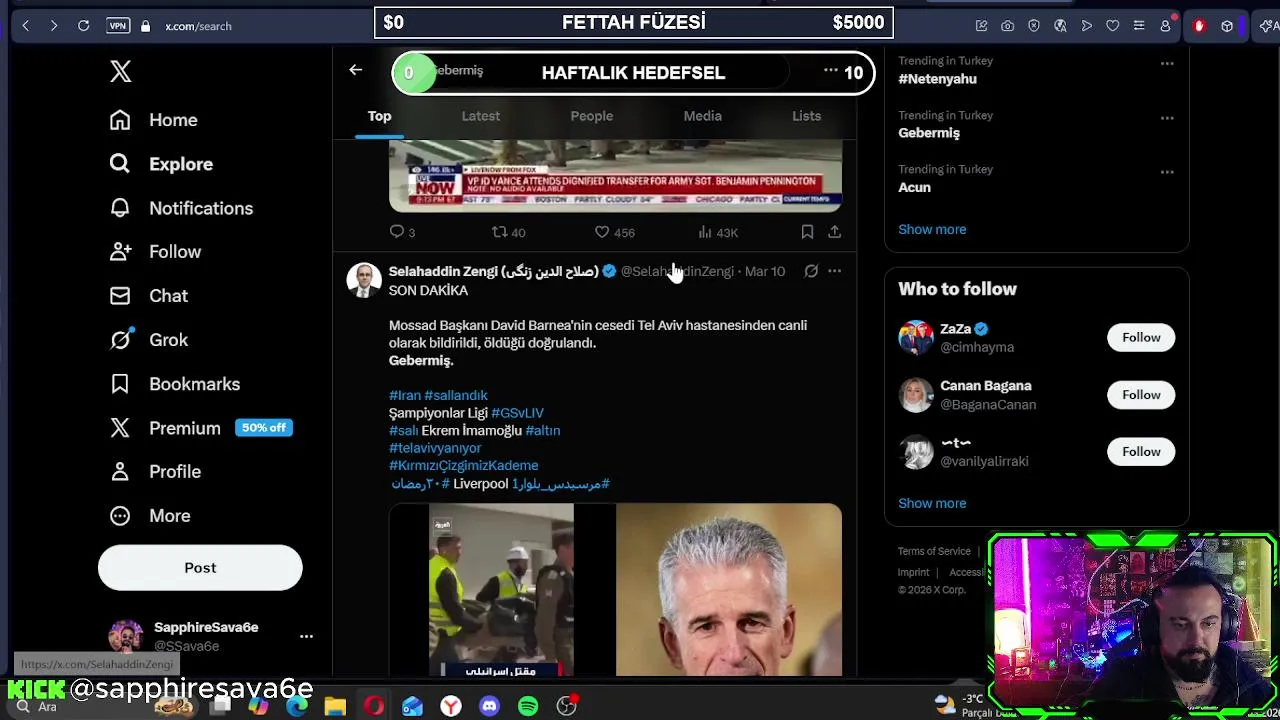Open more options for #Netenyahu trend
This screenshot has width=1280, height=720.
(1166, 63)
